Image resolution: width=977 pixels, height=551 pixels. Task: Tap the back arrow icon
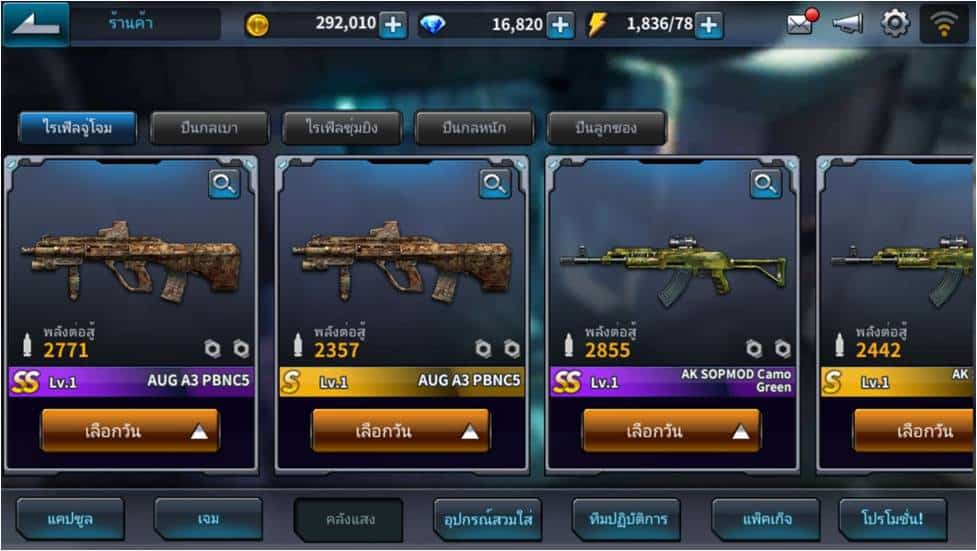[36, 24]
